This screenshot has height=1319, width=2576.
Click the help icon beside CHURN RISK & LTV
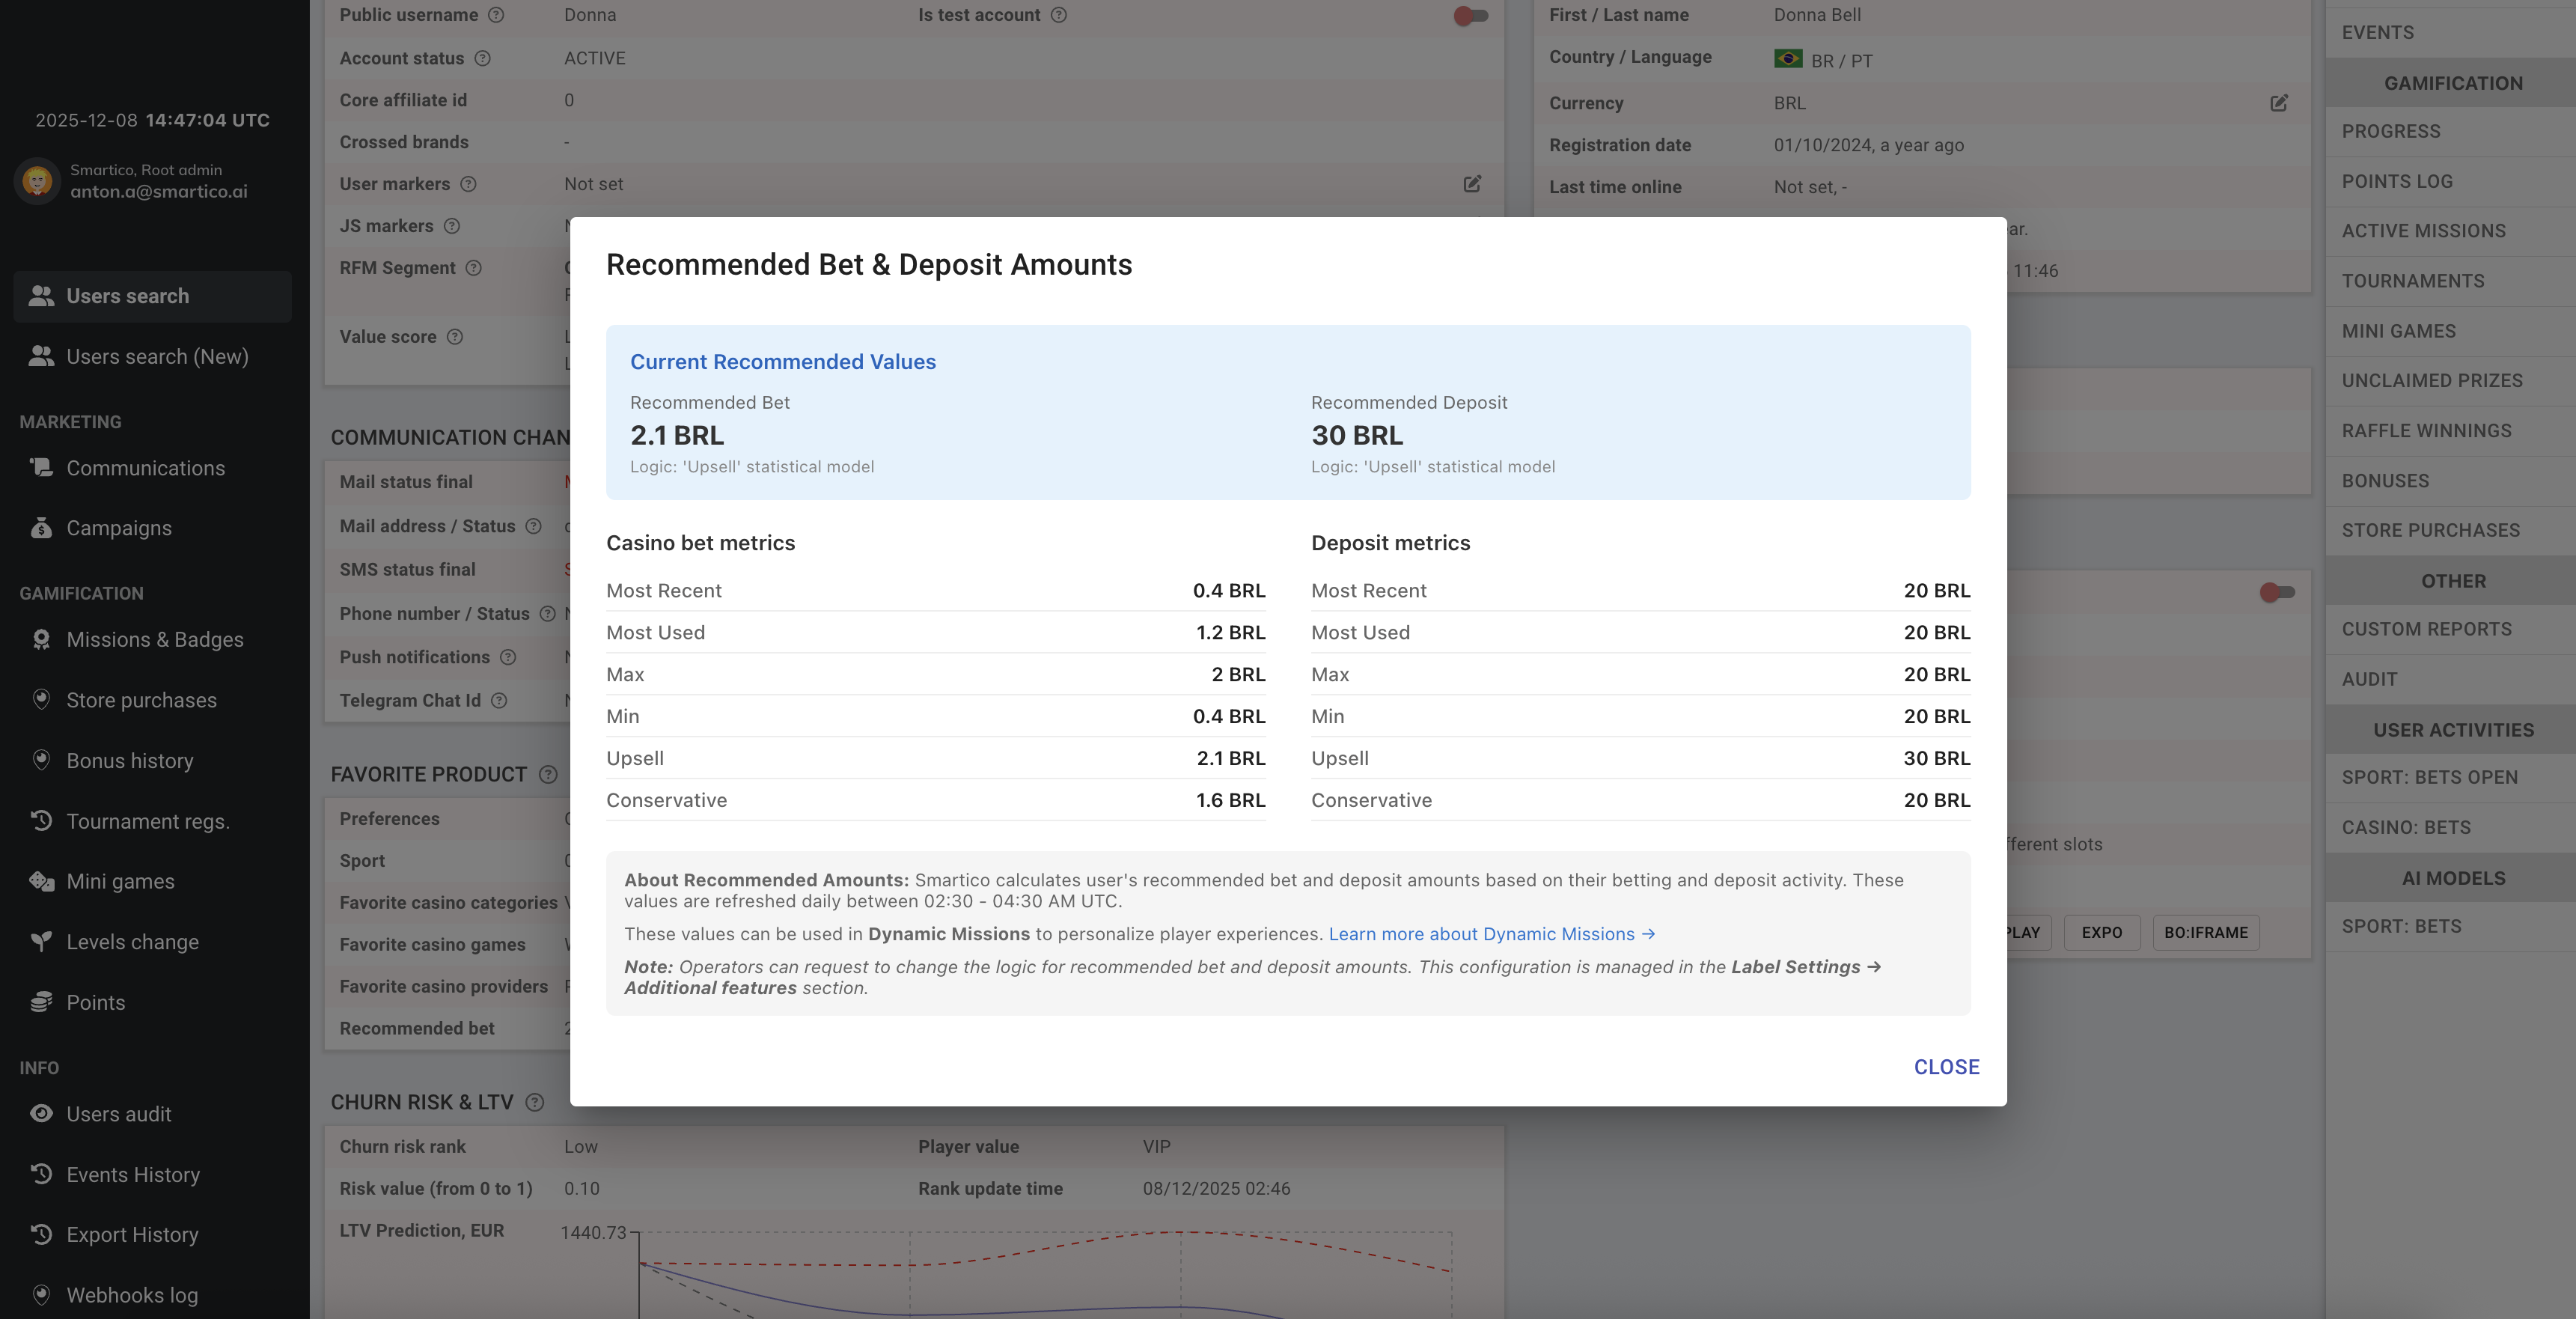(x=535, y=1102)
